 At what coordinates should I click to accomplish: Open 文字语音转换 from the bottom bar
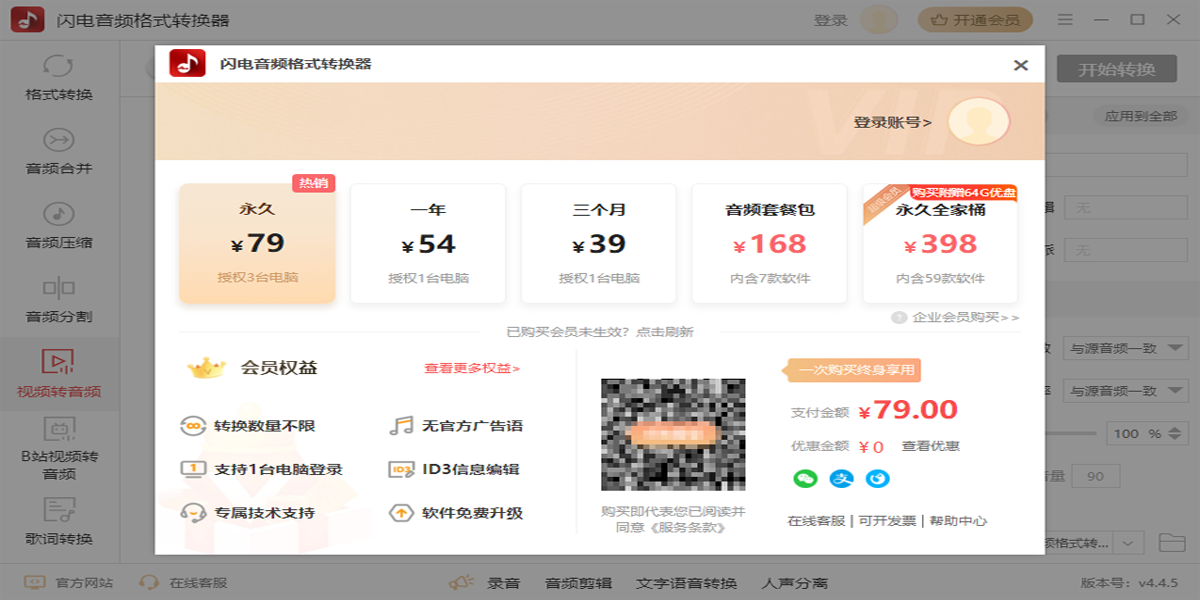click(x=687, y=583)
